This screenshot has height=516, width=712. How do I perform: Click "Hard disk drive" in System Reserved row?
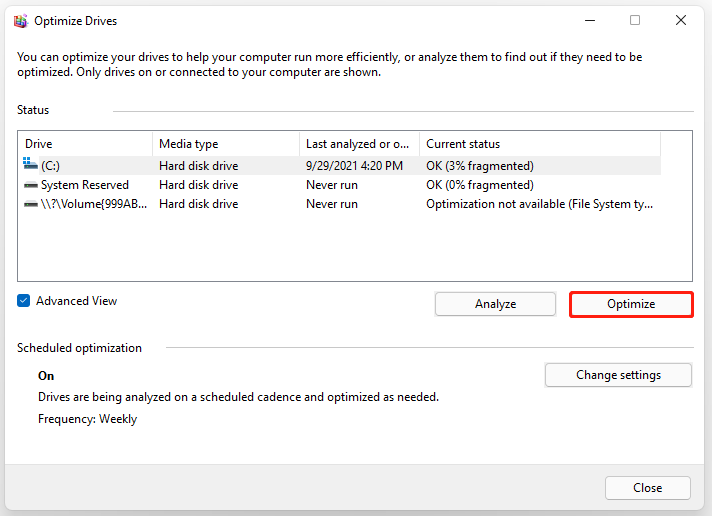coord(198,185)
